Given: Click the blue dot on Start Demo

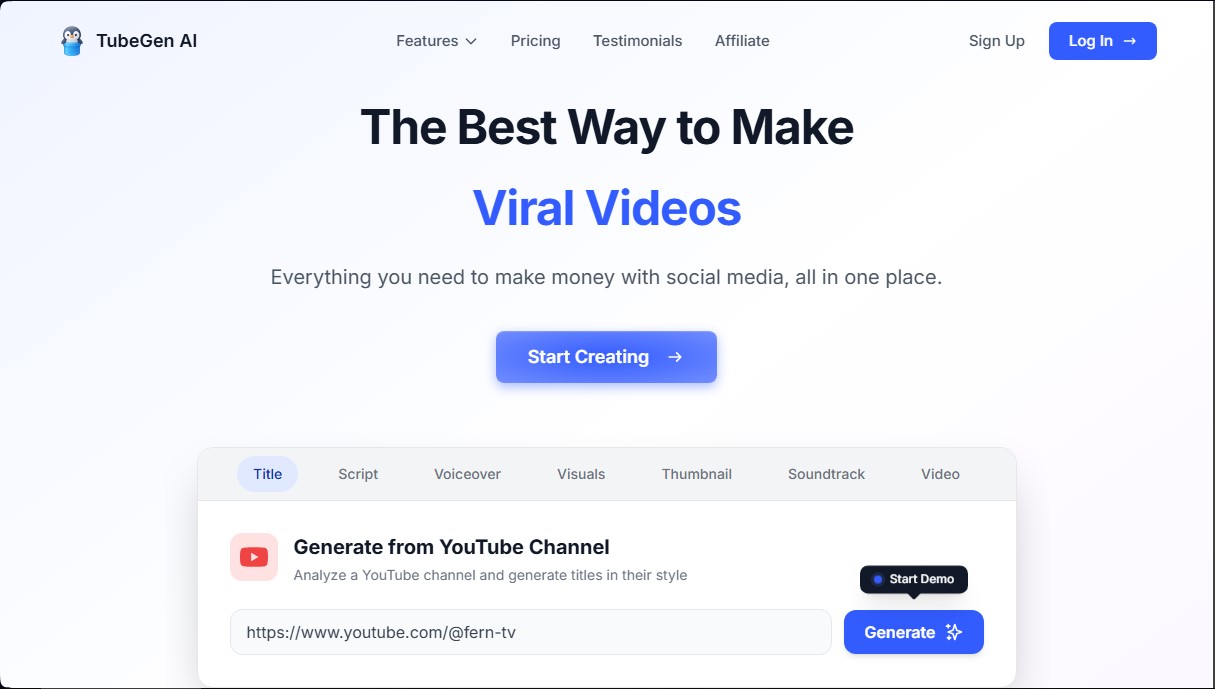Looking at the screenshot, I should point(878,579).
